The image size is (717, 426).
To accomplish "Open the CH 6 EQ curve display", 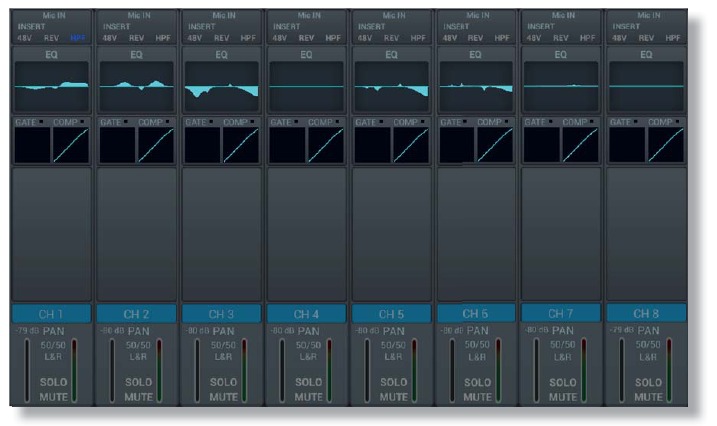I will 476,86.
